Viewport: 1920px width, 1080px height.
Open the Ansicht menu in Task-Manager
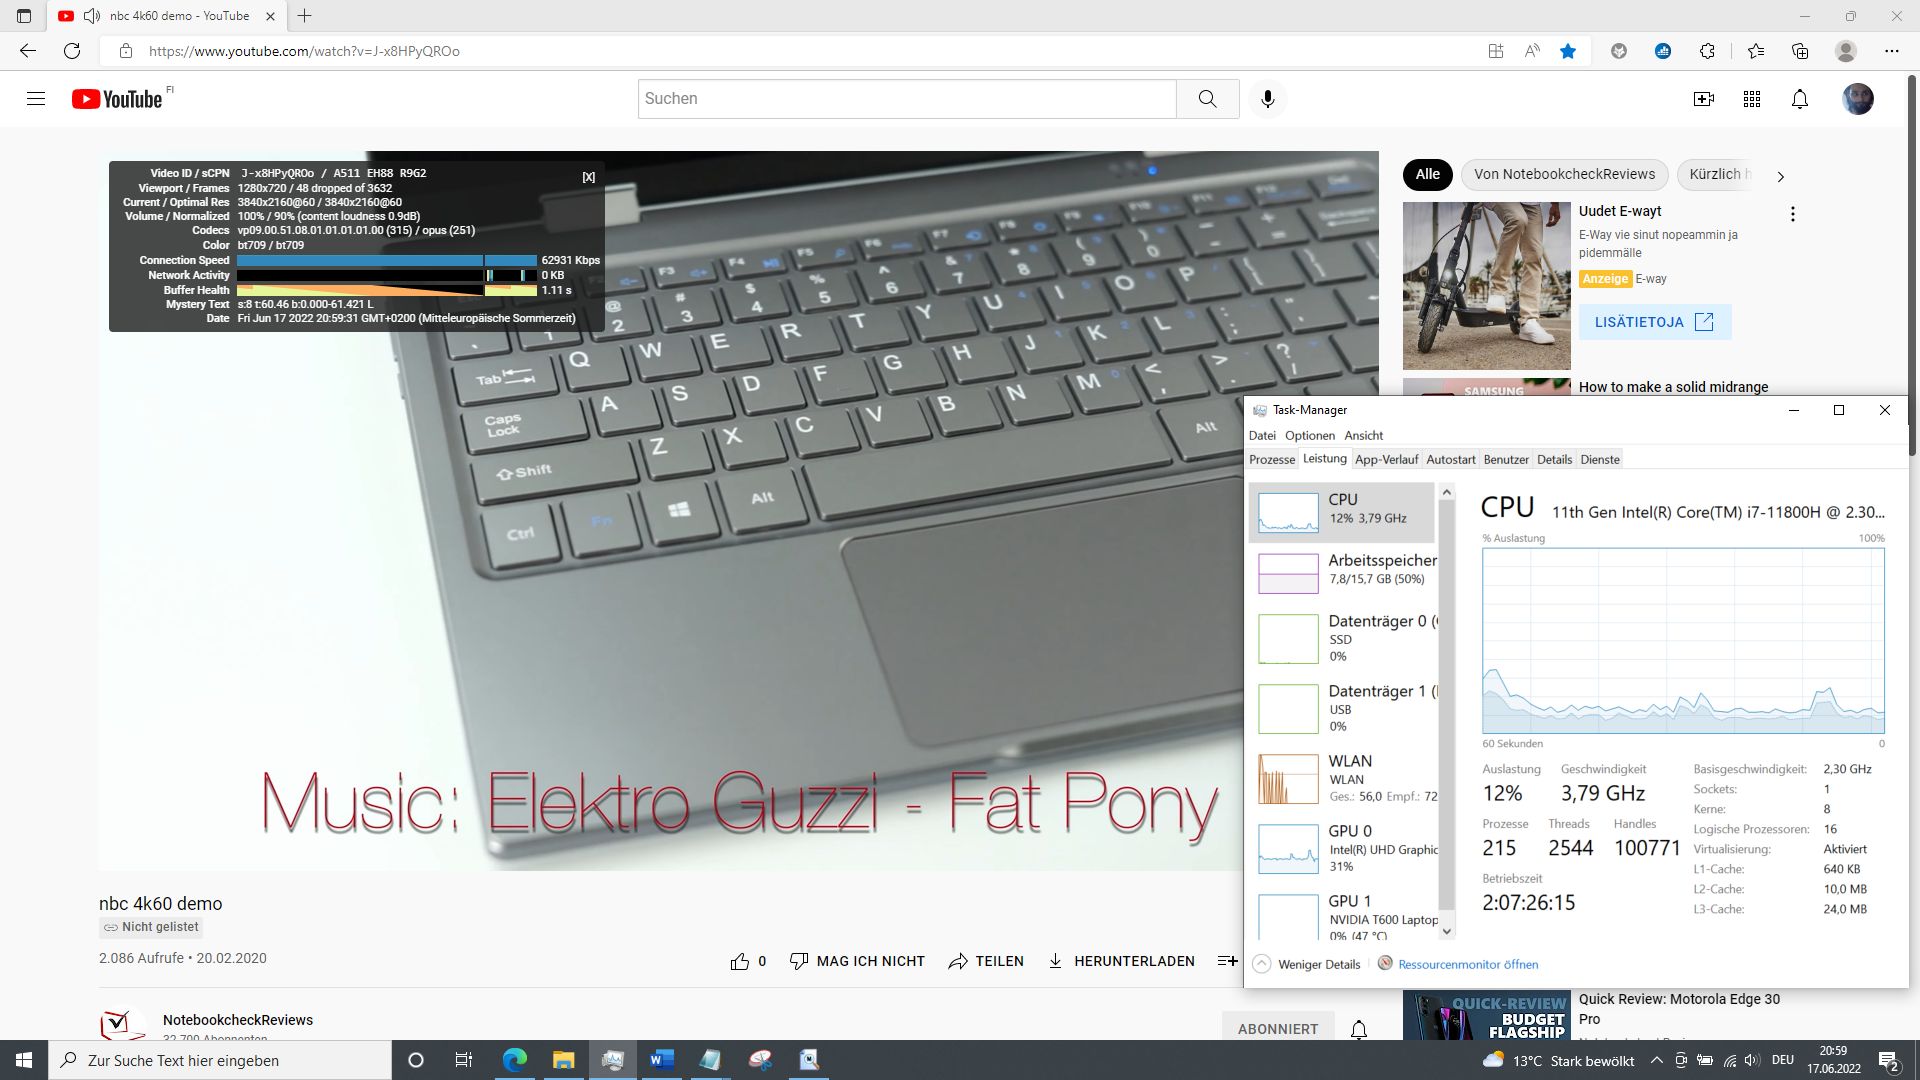tap(1364, 435)
